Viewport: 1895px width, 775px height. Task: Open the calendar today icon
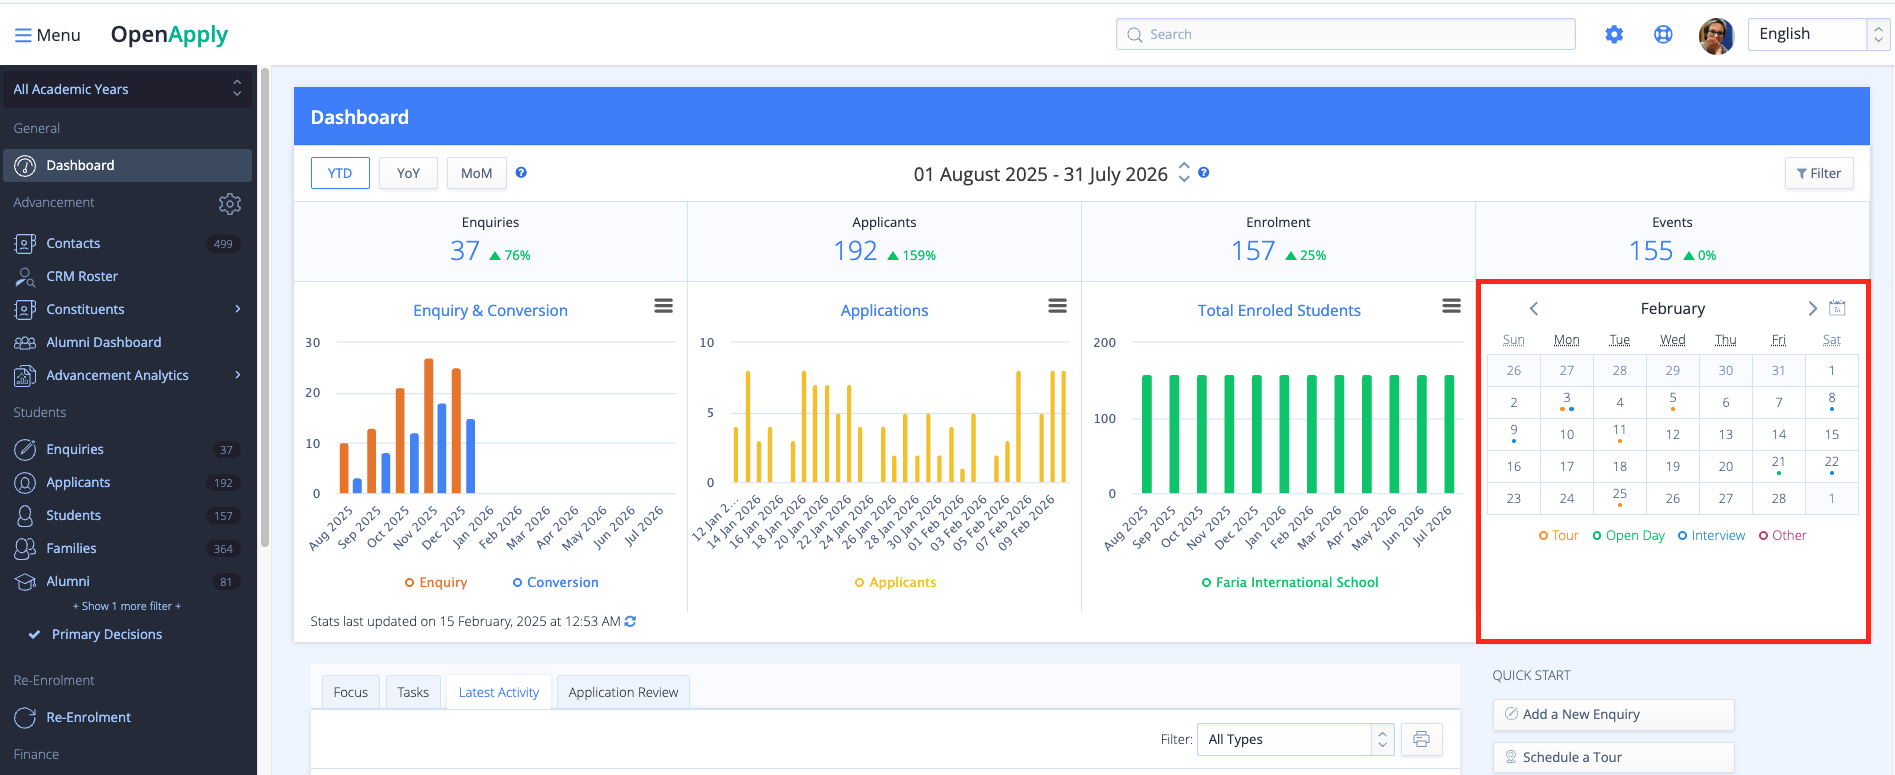(1837, 308)
